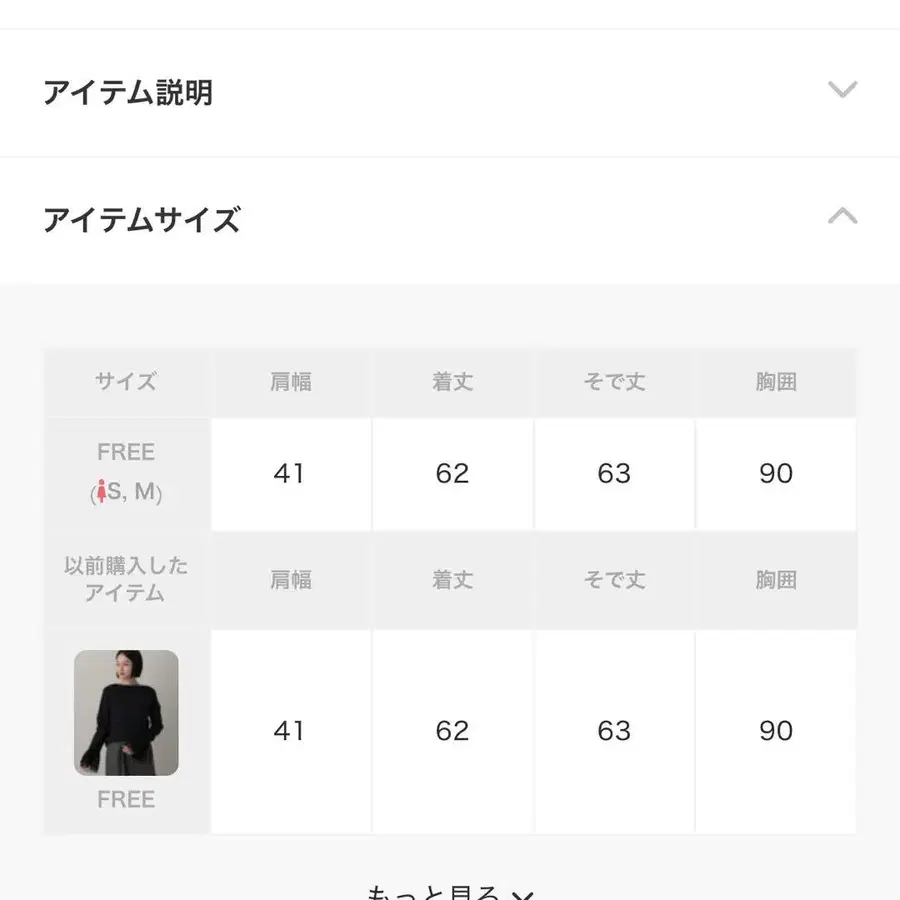The width and height of the screenshot is (900, 900).
Task: Click the サイズ header cell
Action: point(126,381)
